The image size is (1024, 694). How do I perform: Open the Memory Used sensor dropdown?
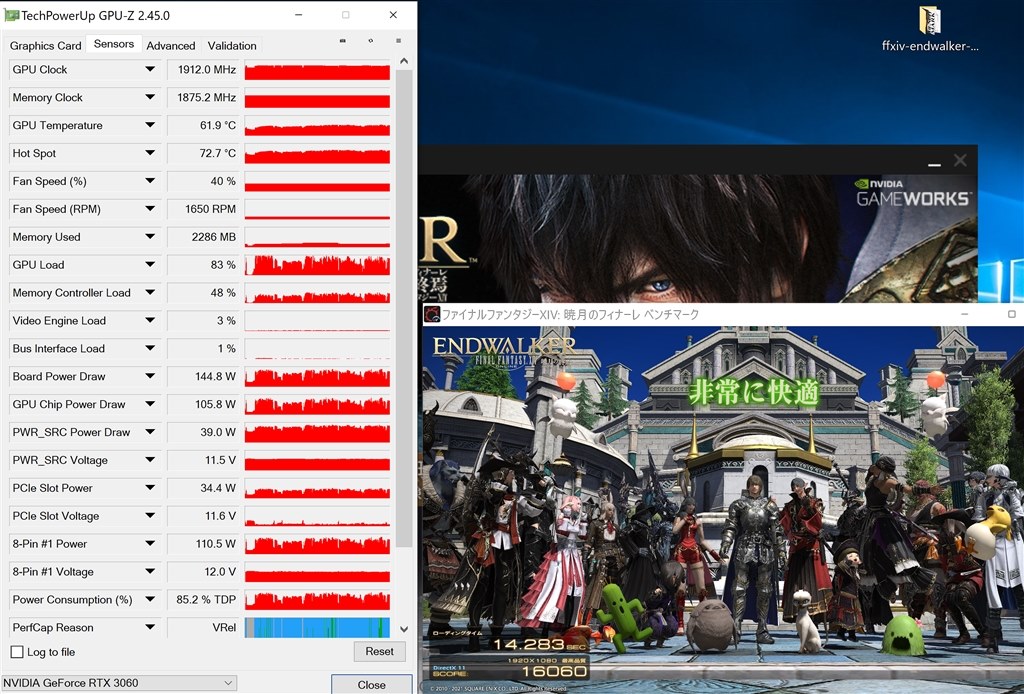150,237
